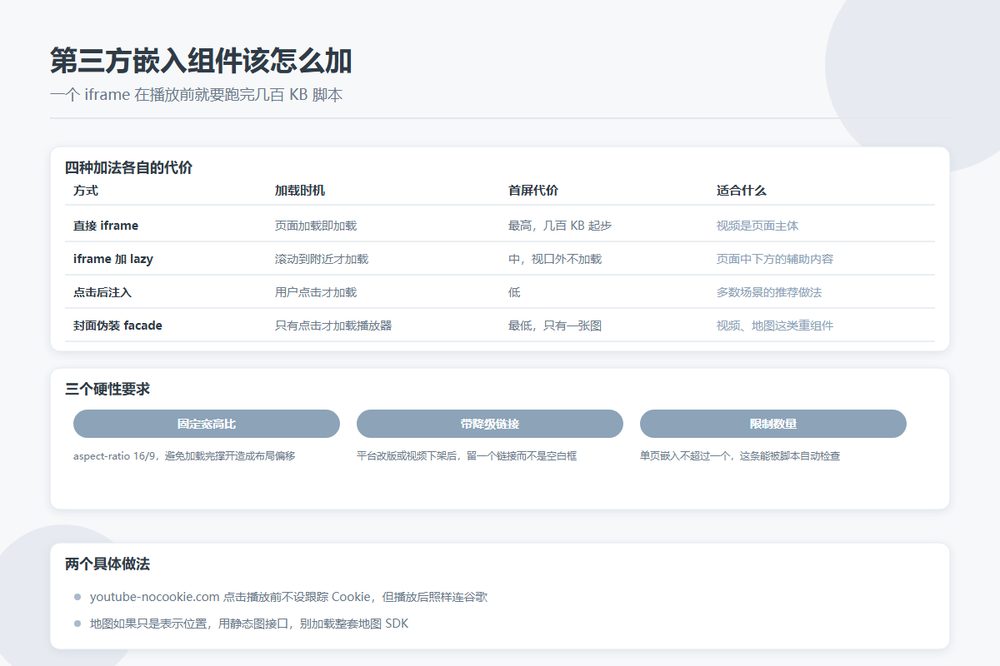Click the cell 视频是页面主体
The width and height of the screenshot is (1000, 666).
tap(757, 225)
